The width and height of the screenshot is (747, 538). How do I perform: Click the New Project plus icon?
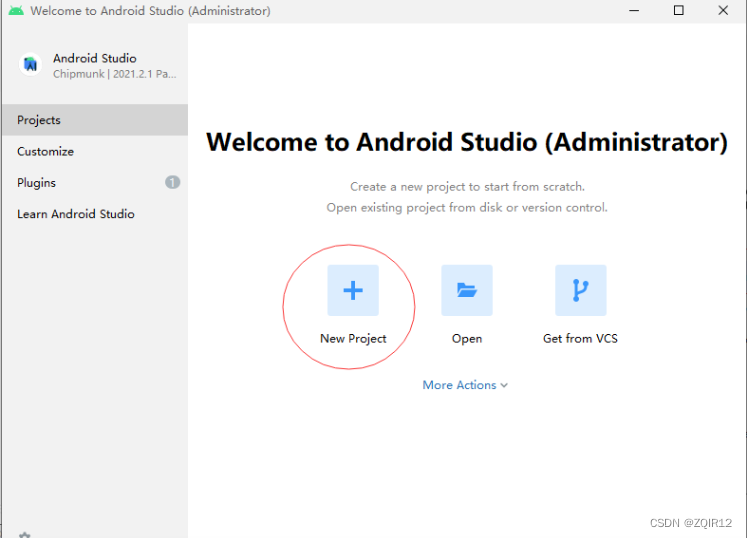pyautogui.click(x=353, y=290)
